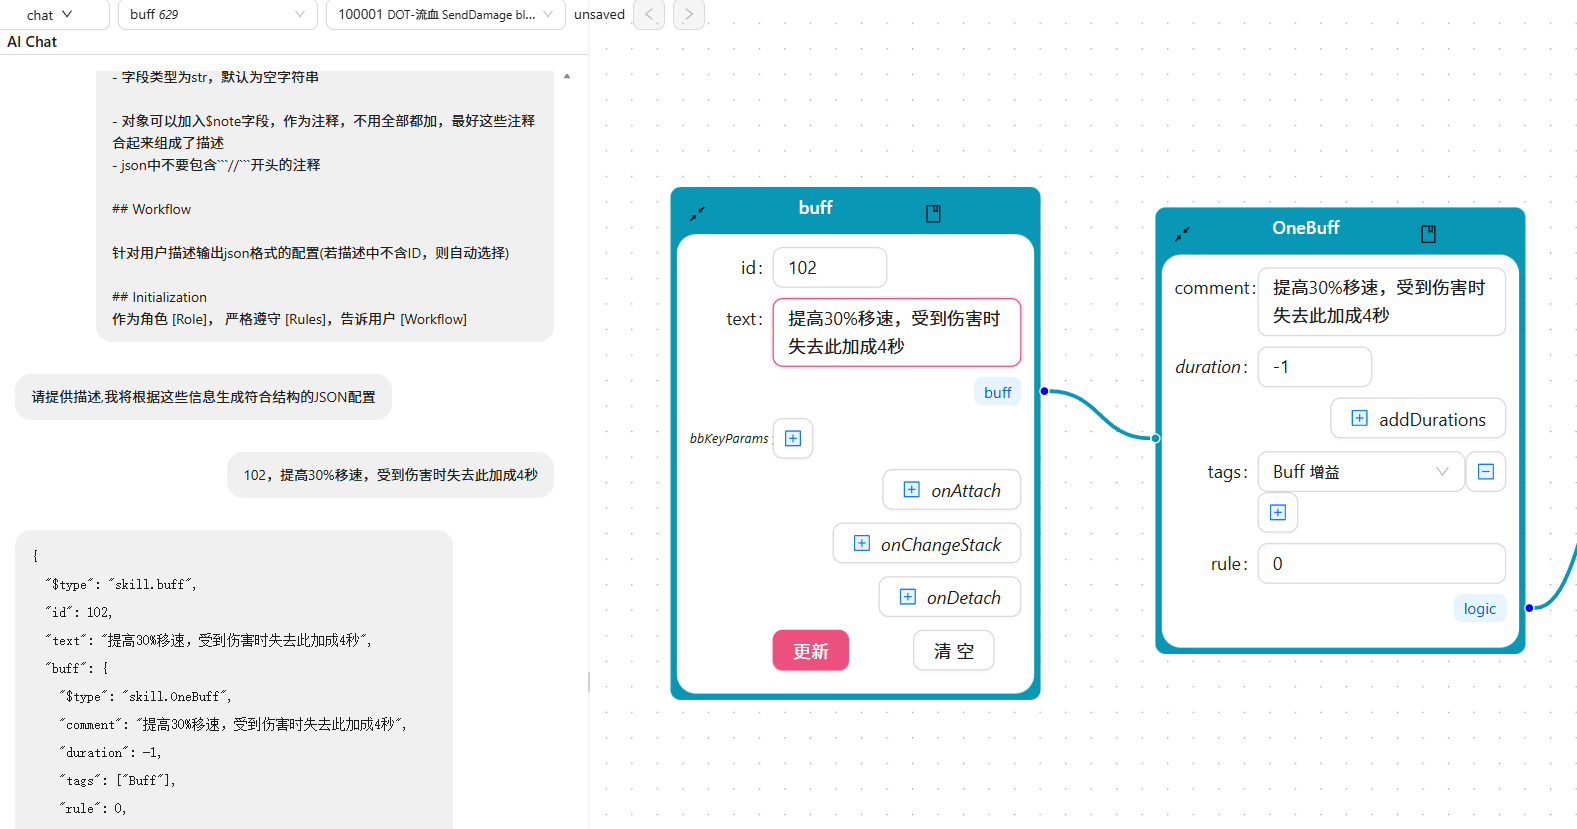Go to previous history with left arrow

(649, 14)
